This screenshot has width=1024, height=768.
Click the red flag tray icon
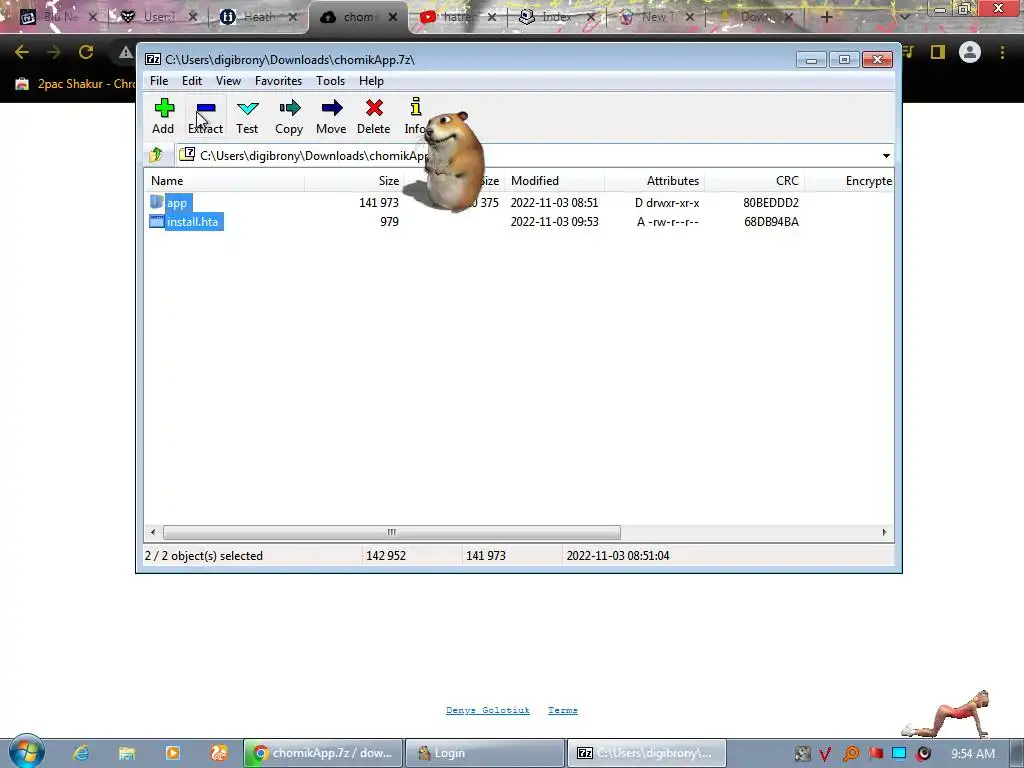[x=875, y=754]
